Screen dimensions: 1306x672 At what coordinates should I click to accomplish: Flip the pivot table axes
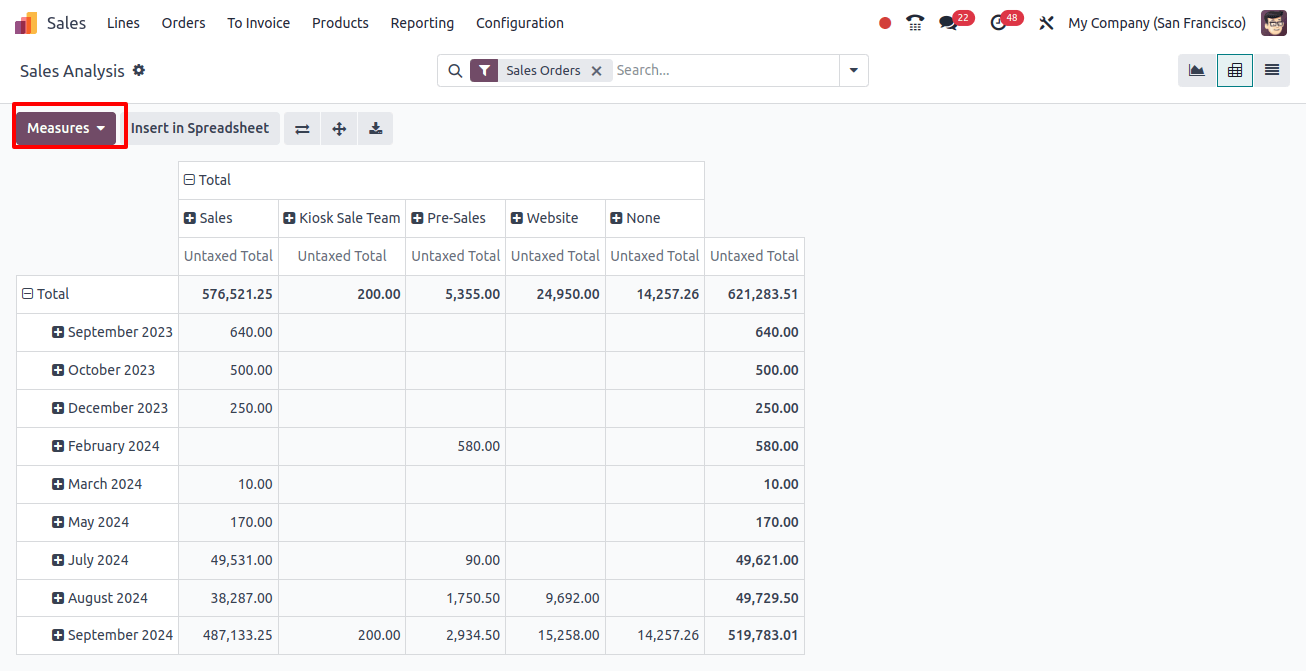(302, 128)
